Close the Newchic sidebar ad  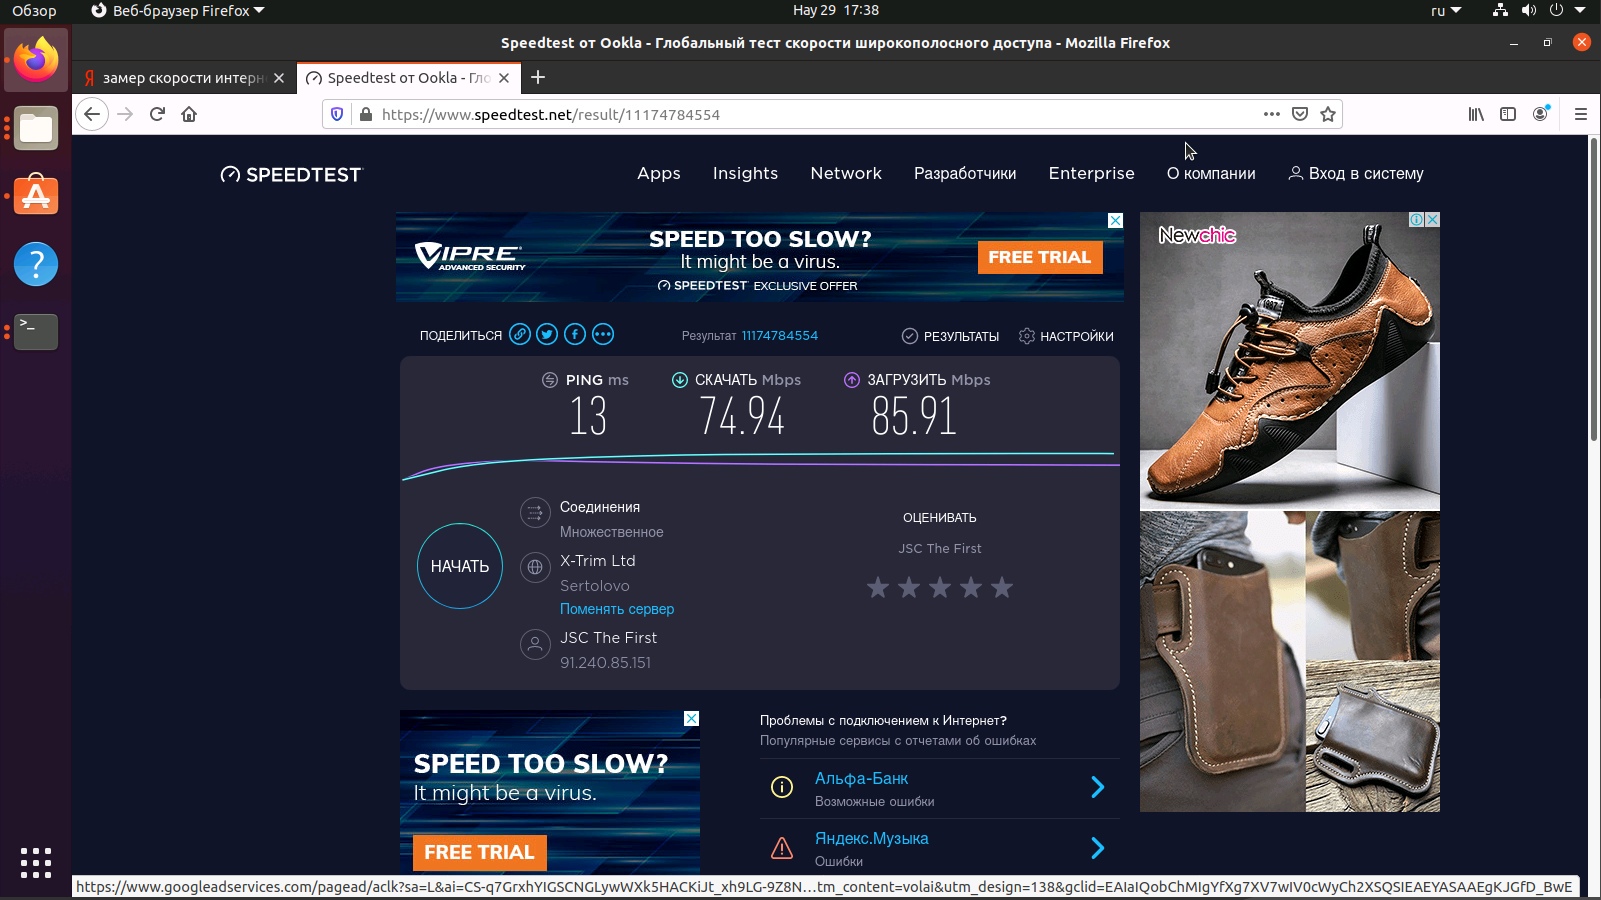pyautogui.click(x=1432, y=219)
